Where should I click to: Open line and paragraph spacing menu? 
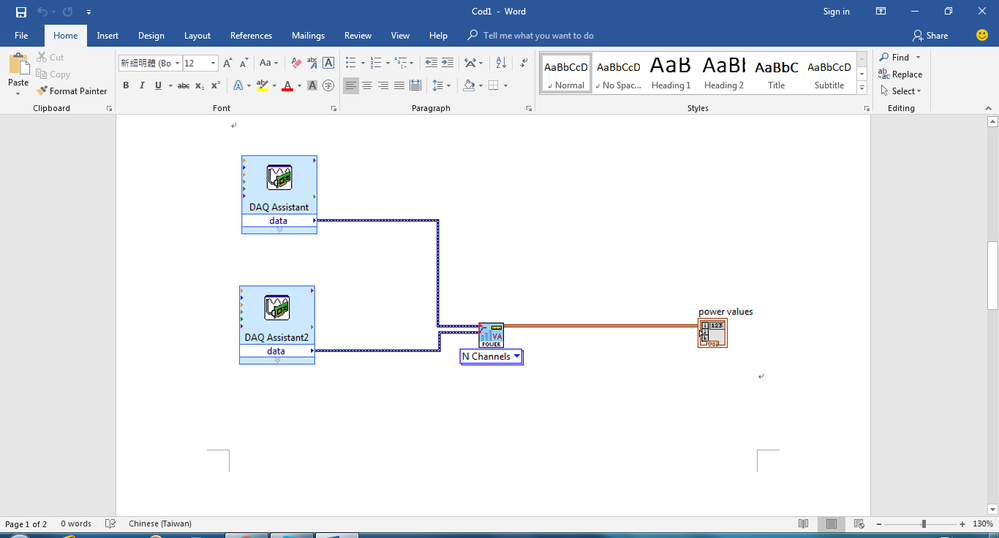[441, 85]
